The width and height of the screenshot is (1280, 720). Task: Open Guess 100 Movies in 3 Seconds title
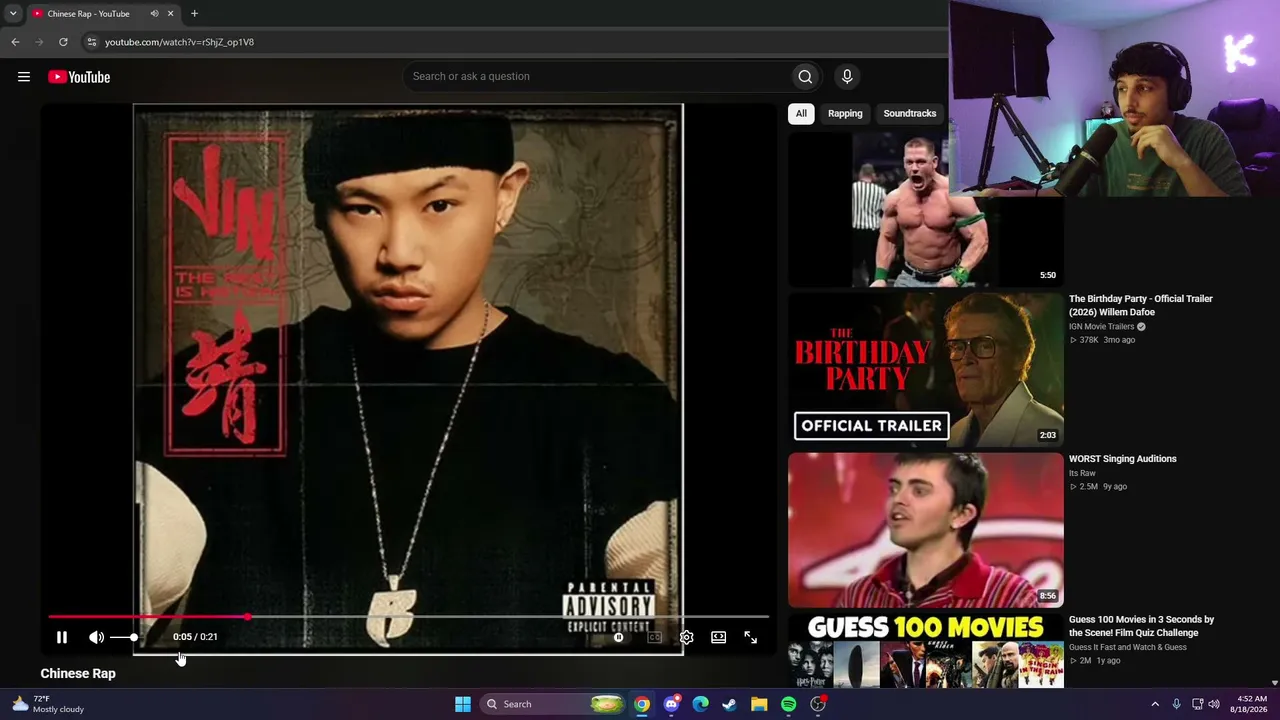1141,626
